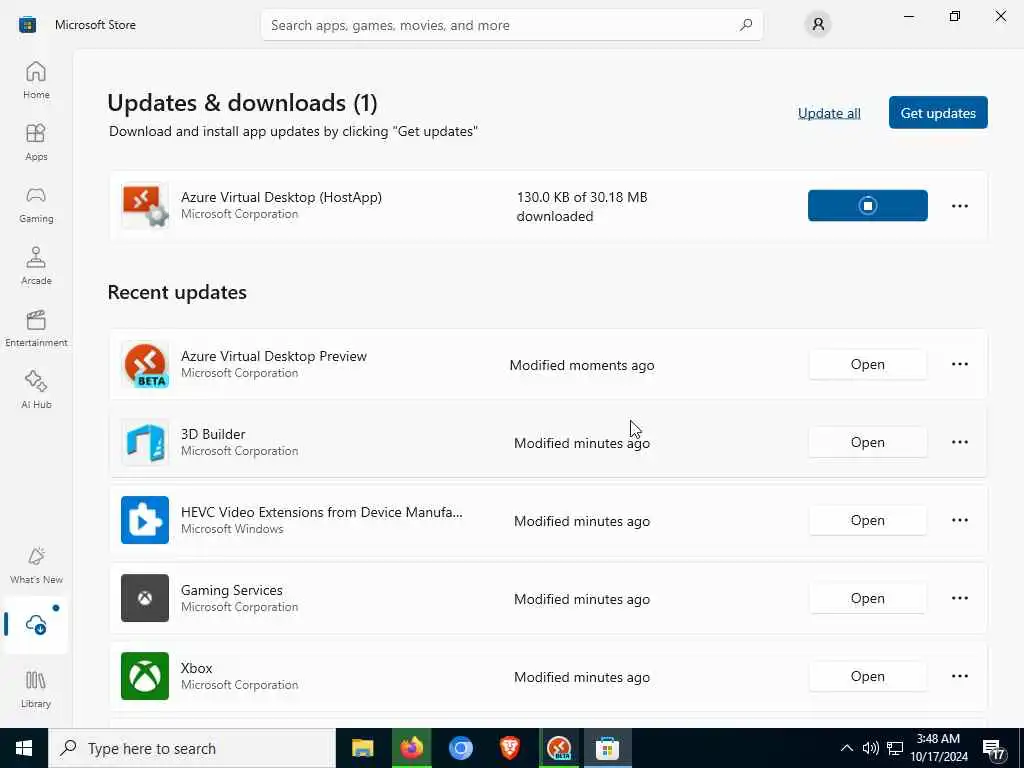The height and width of the screenshot is (768, 1024).
Task: Click the search magnifier icon
Action: 746,25
